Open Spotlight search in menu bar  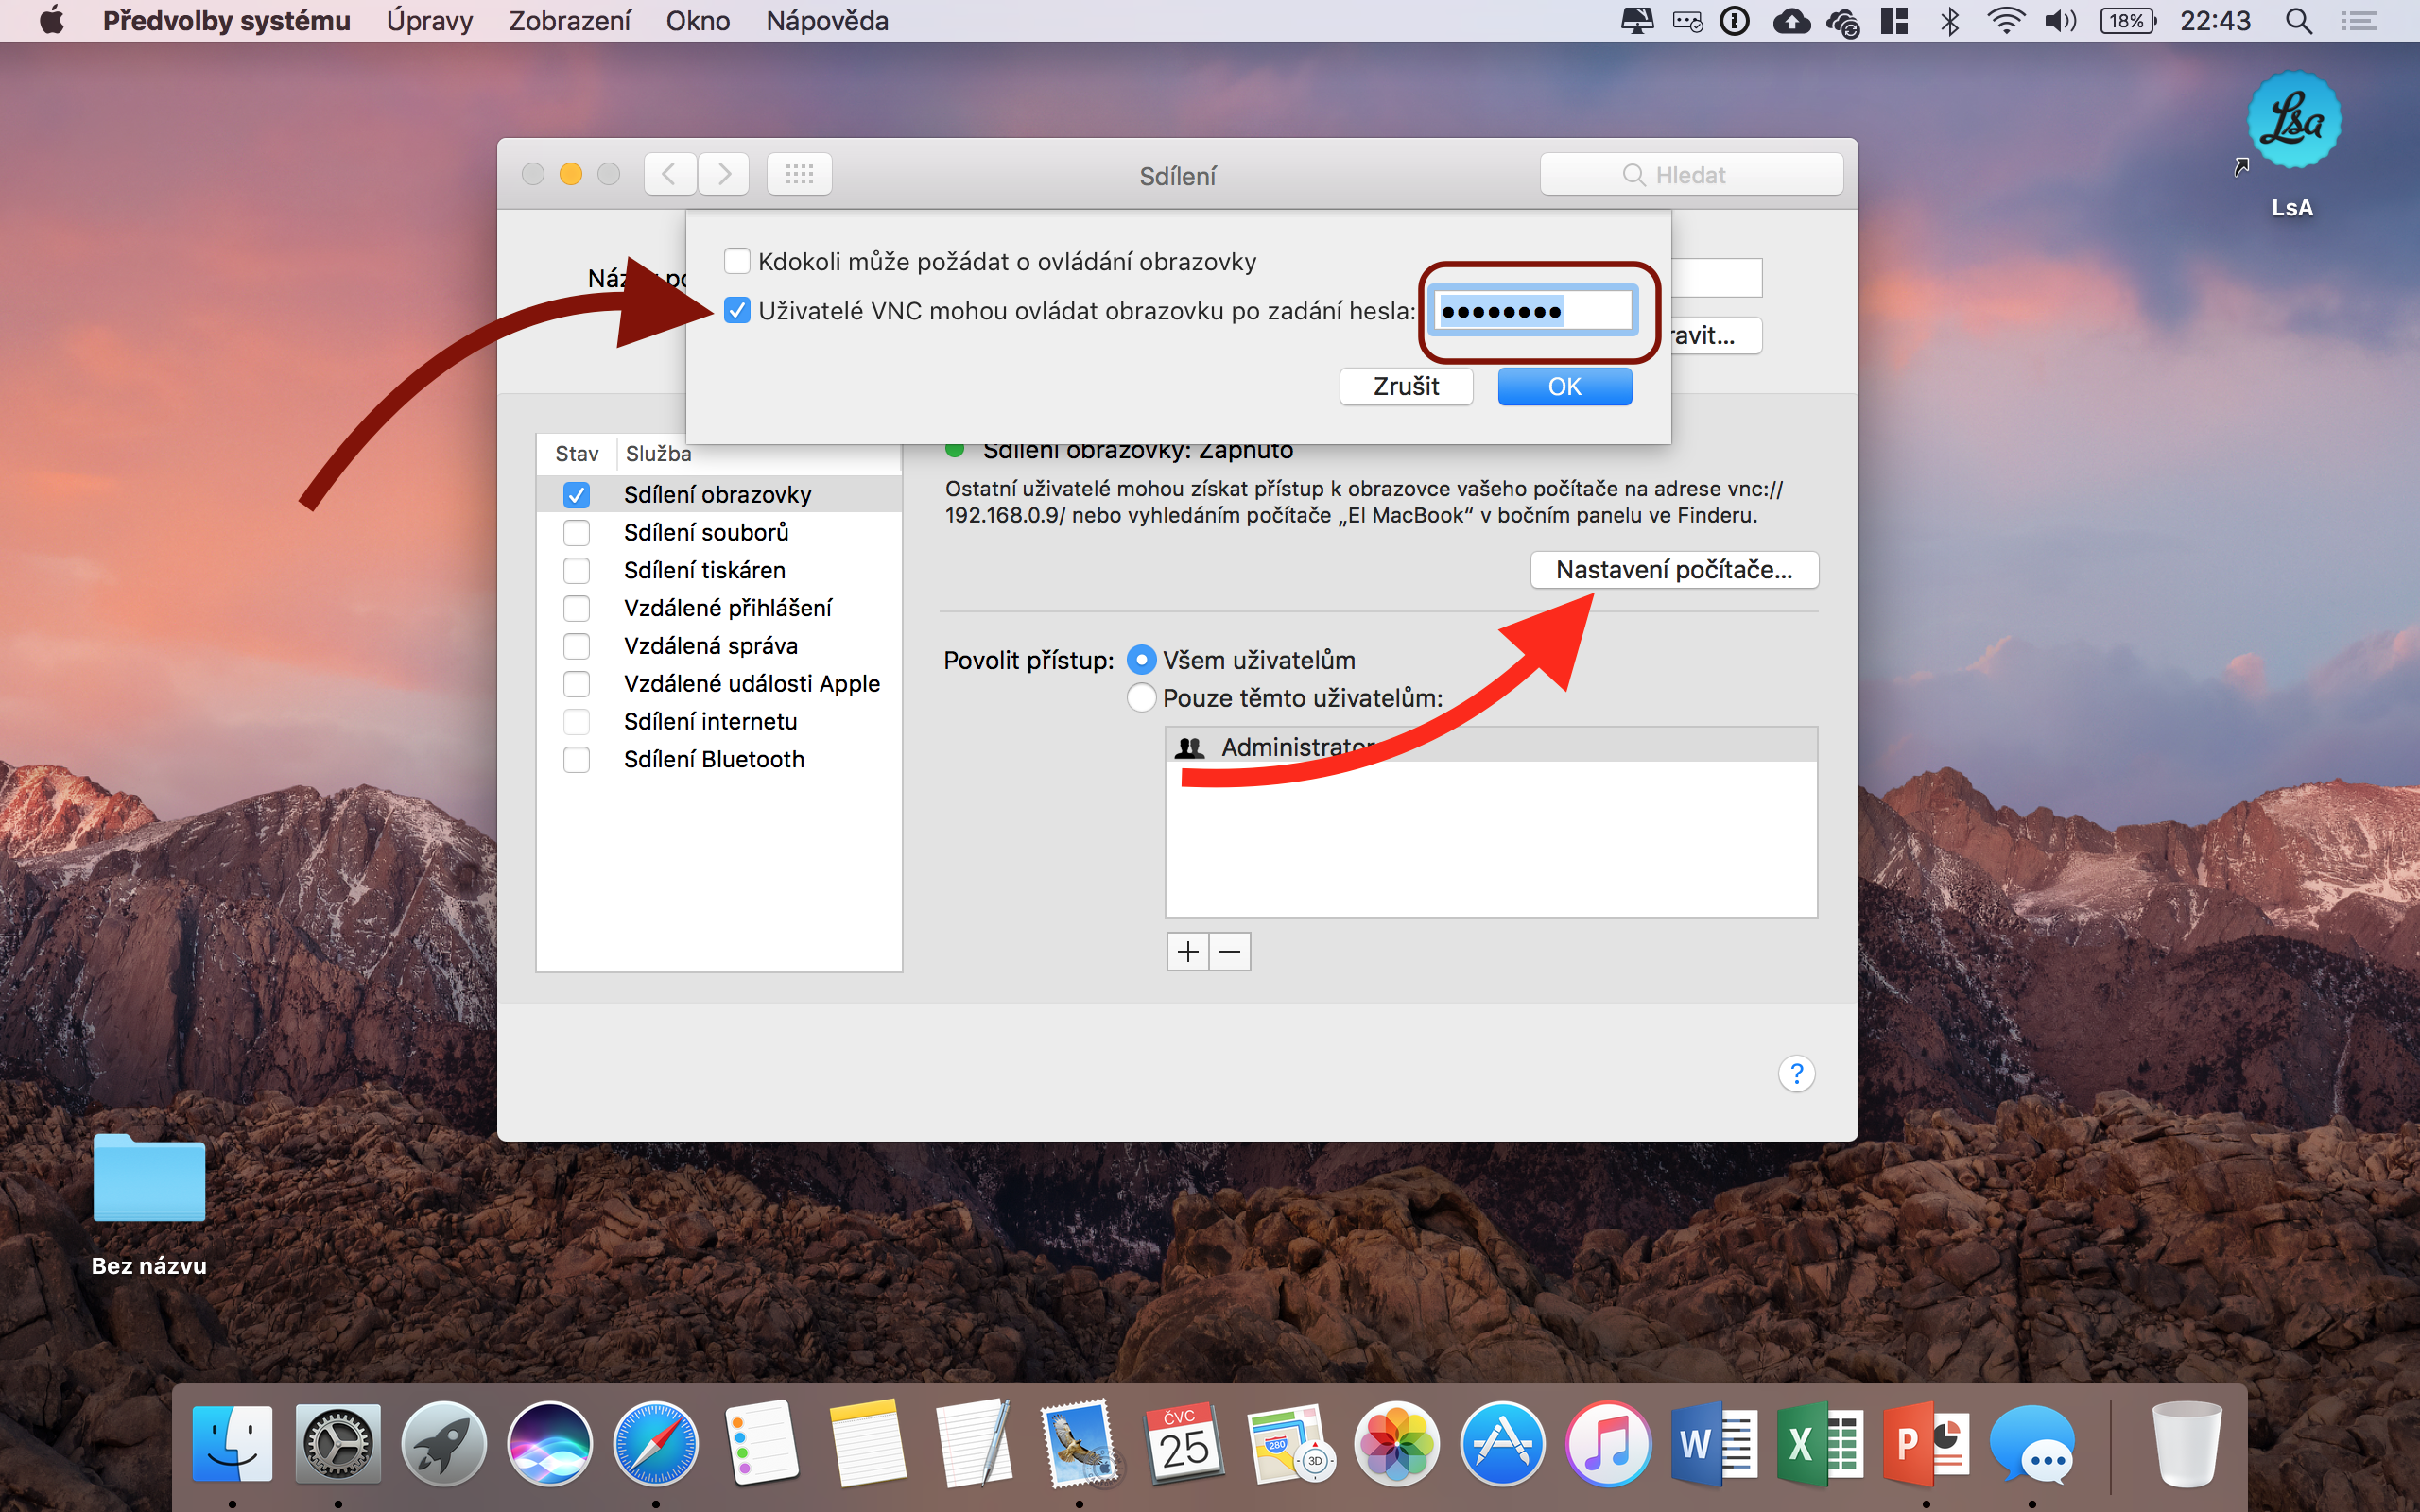click(2298, 21)
